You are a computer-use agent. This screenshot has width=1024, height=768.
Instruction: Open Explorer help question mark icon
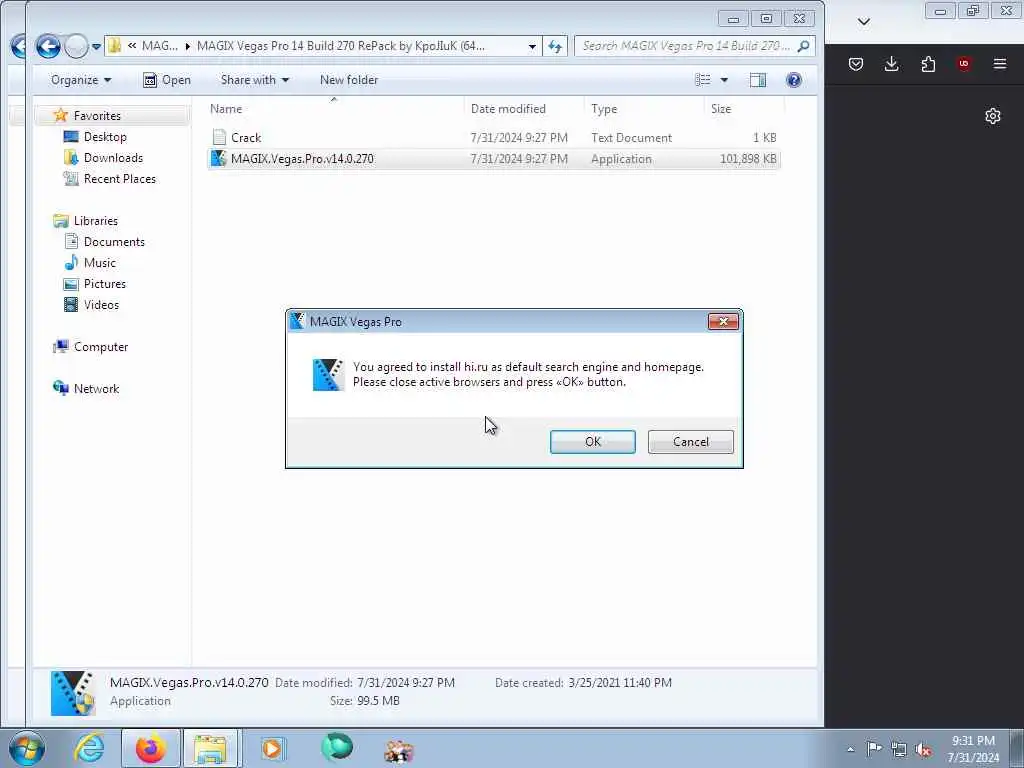(x=793, y=80)
